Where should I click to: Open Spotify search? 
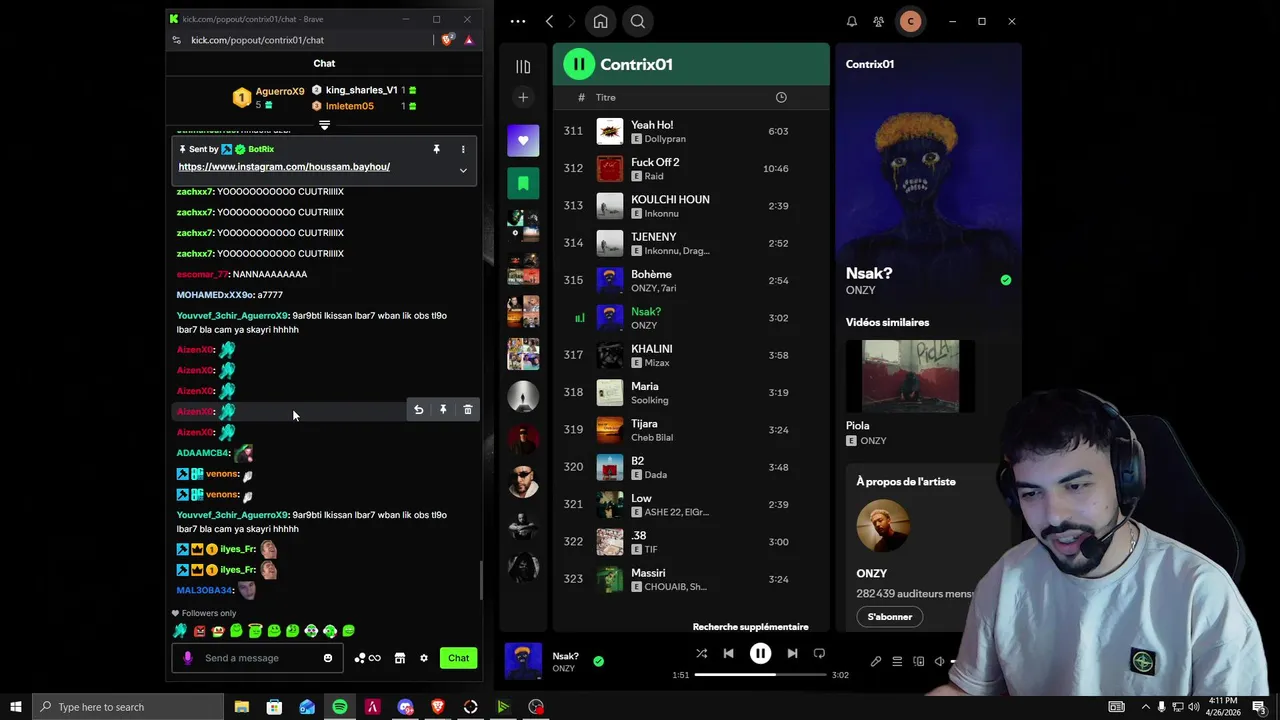click(x=637, y=21)
